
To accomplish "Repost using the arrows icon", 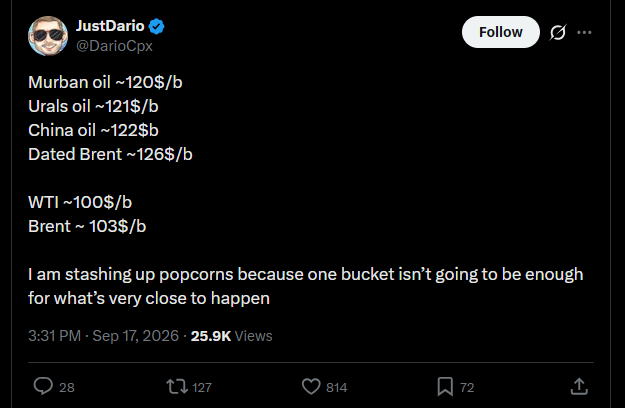I will point(177,386).
